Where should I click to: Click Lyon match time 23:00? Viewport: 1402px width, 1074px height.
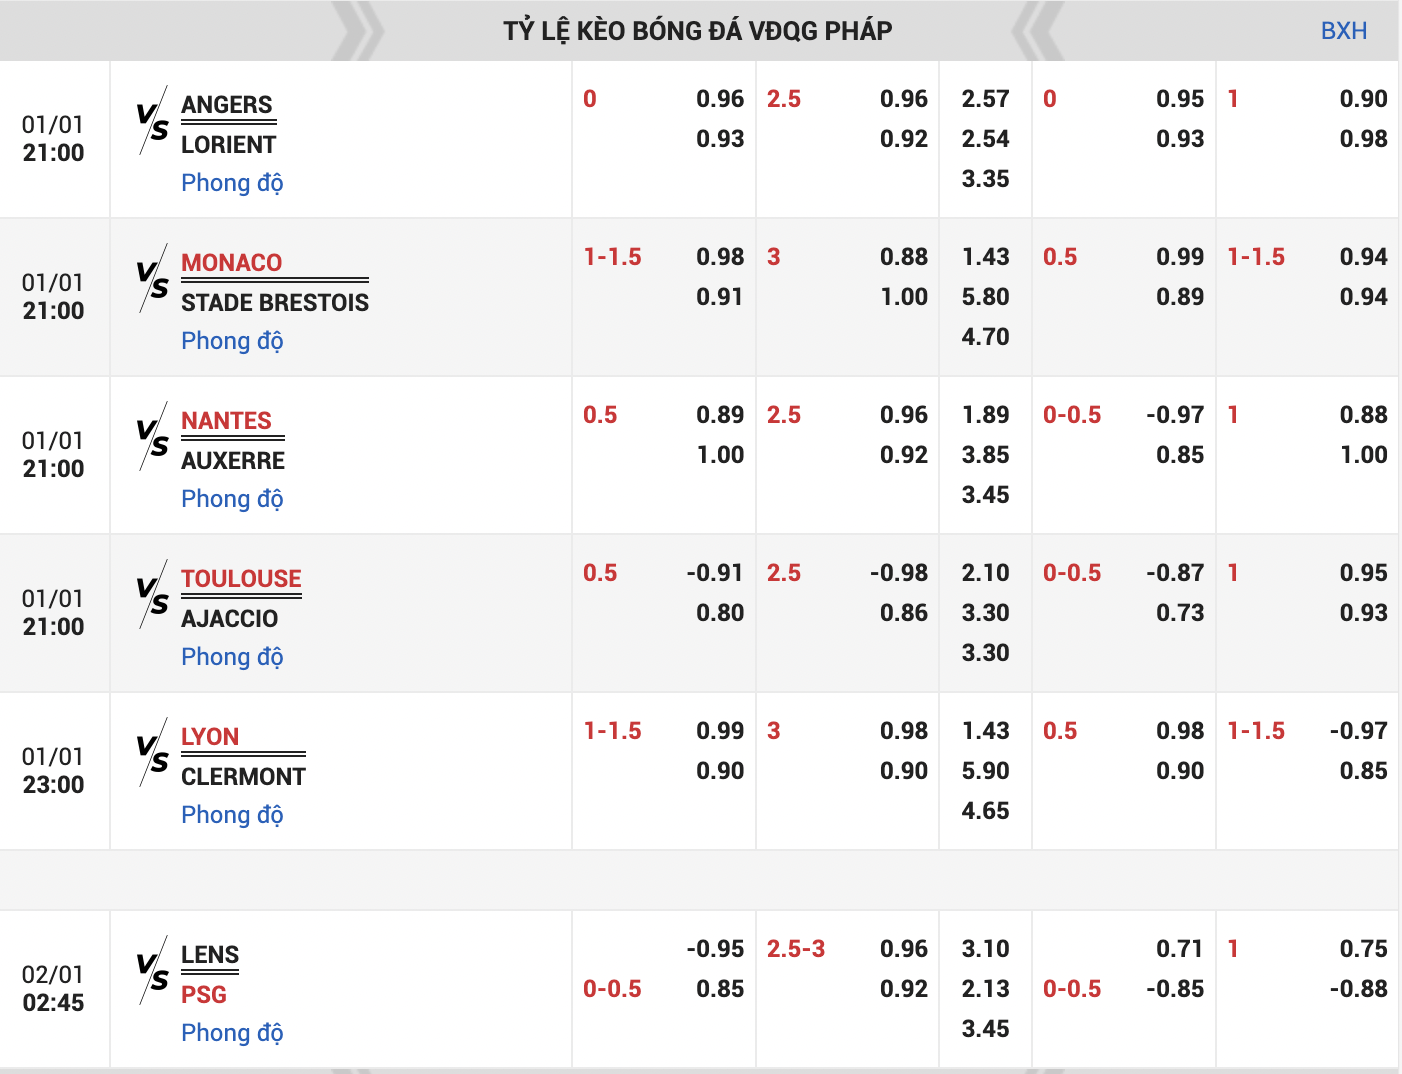pyautogui.click(x=53, y=785)
